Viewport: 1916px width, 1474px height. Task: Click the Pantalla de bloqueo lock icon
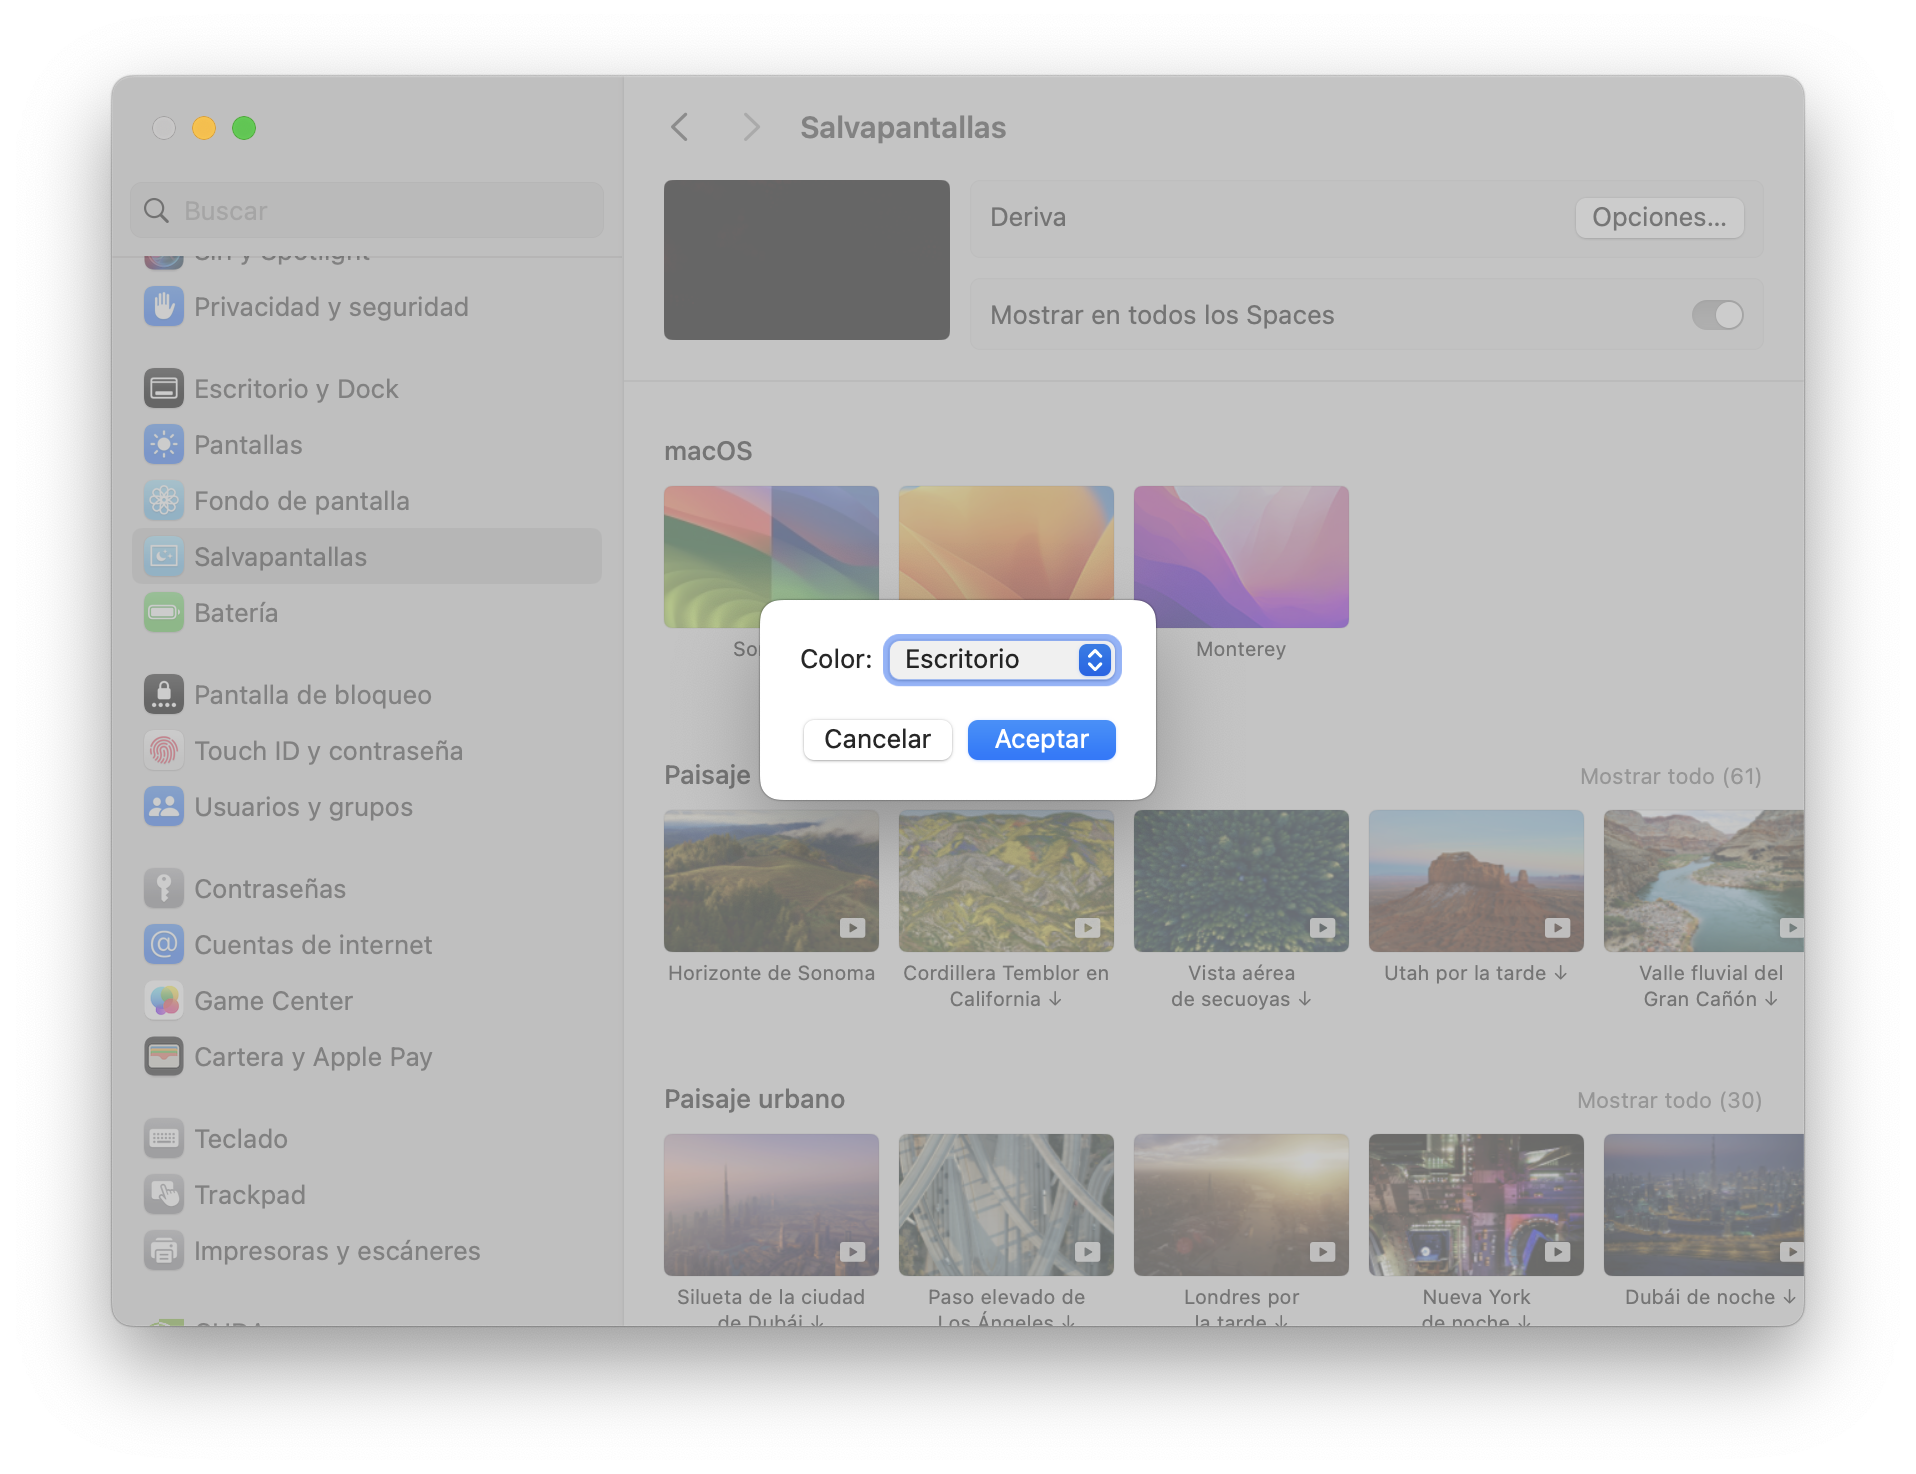pyautogui.click(x=164, y=695)
